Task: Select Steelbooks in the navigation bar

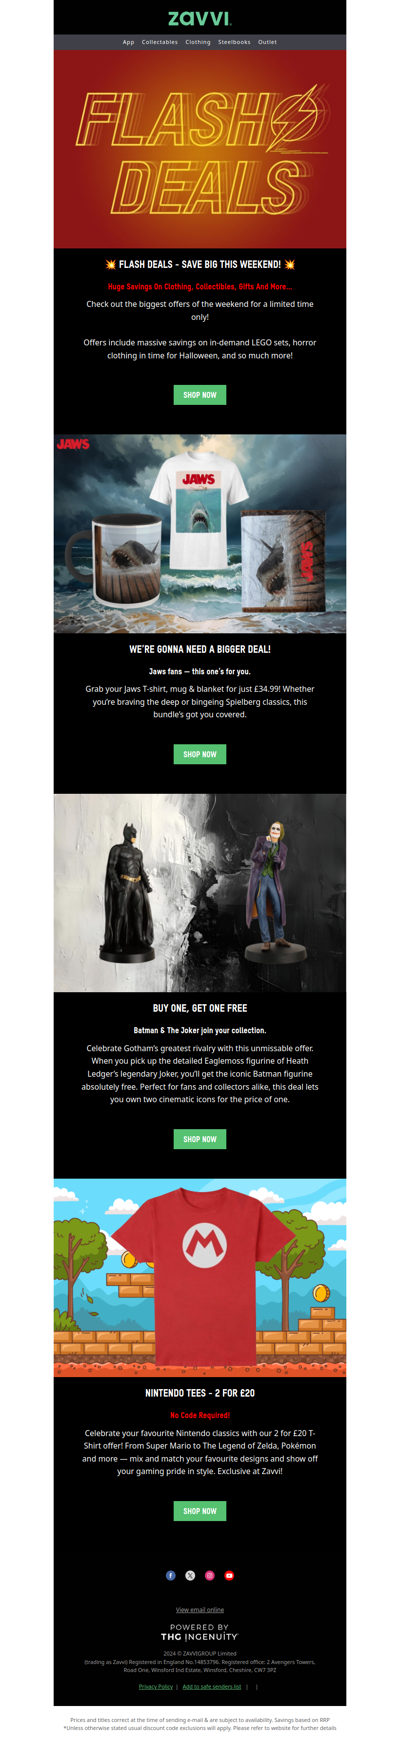Action: 234,42
